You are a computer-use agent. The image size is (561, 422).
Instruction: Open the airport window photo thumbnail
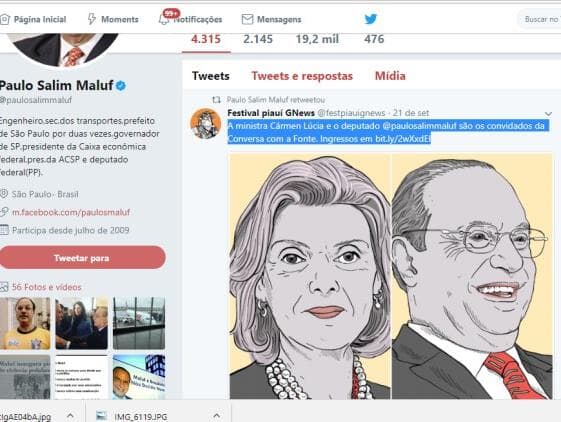tap(139, 323)
